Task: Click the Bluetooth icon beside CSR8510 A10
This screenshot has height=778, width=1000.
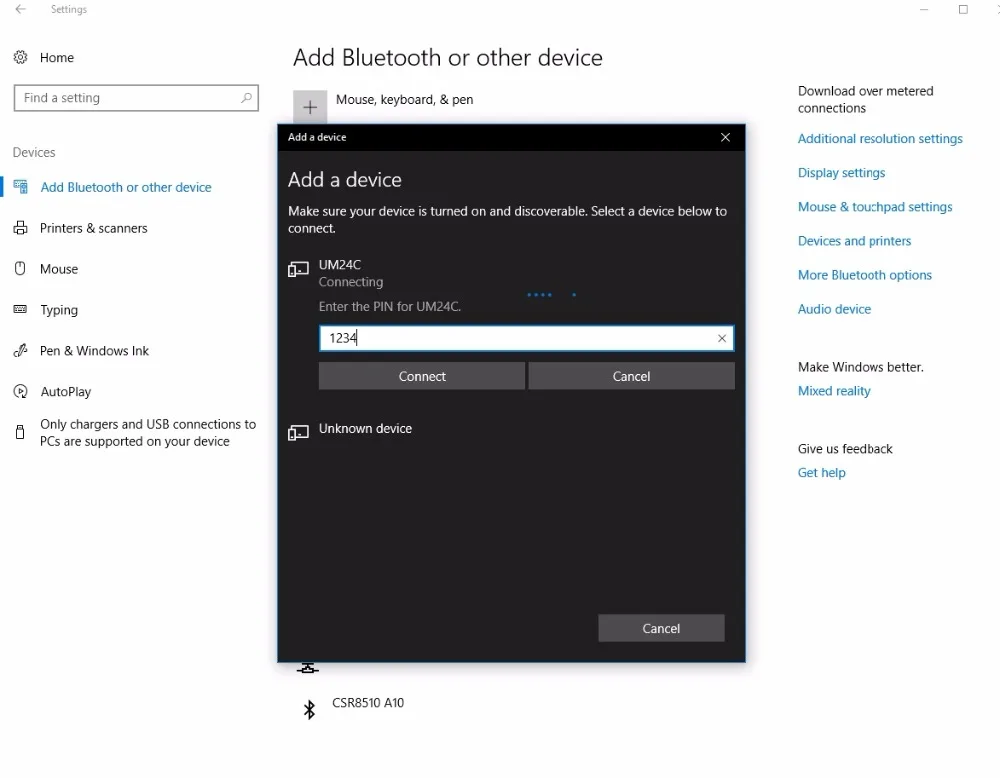Action: coord(309,709)
